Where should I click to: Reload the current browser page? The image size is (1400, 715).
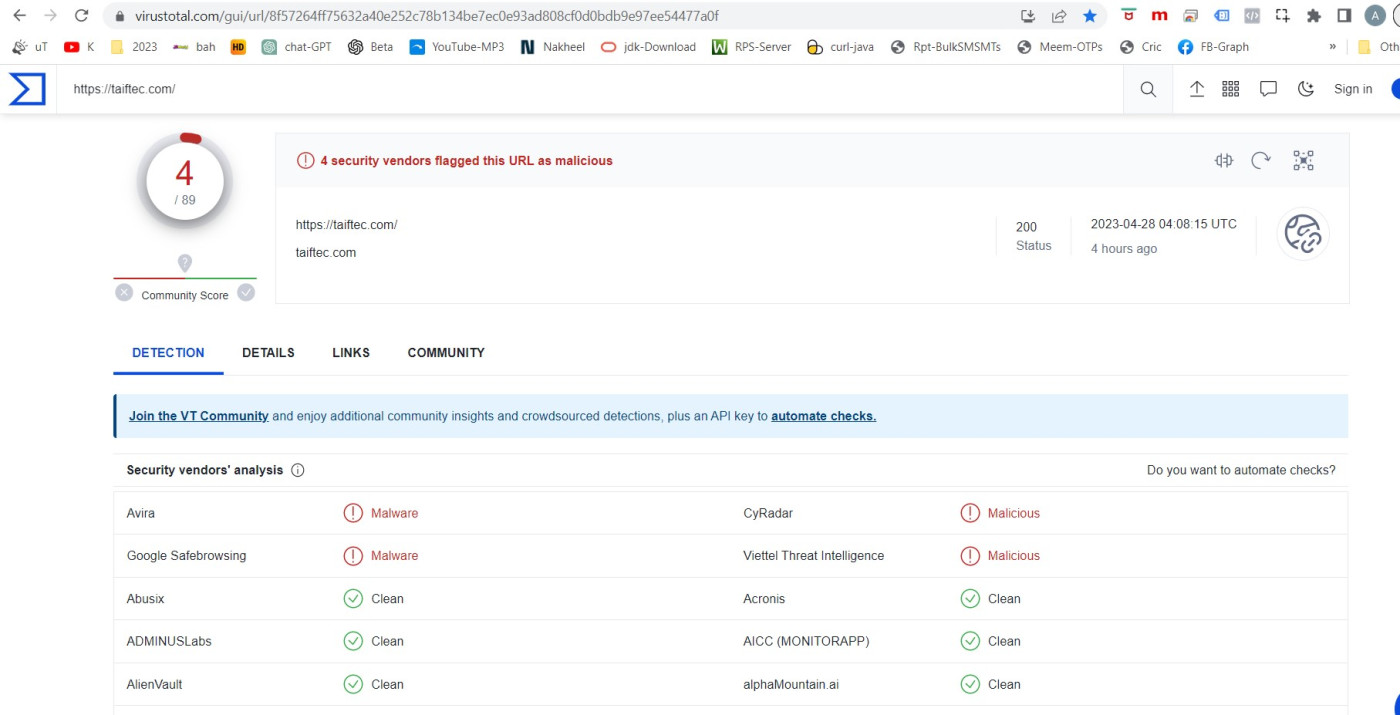tap(82, 16)
